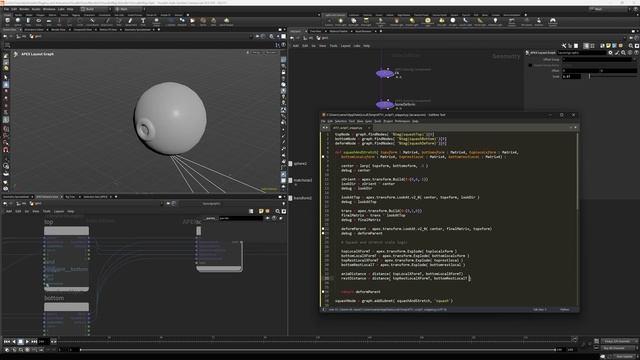This screenshot has height=360, width=640.
Task: Click the stop playback button
Action: coord(20,341)
